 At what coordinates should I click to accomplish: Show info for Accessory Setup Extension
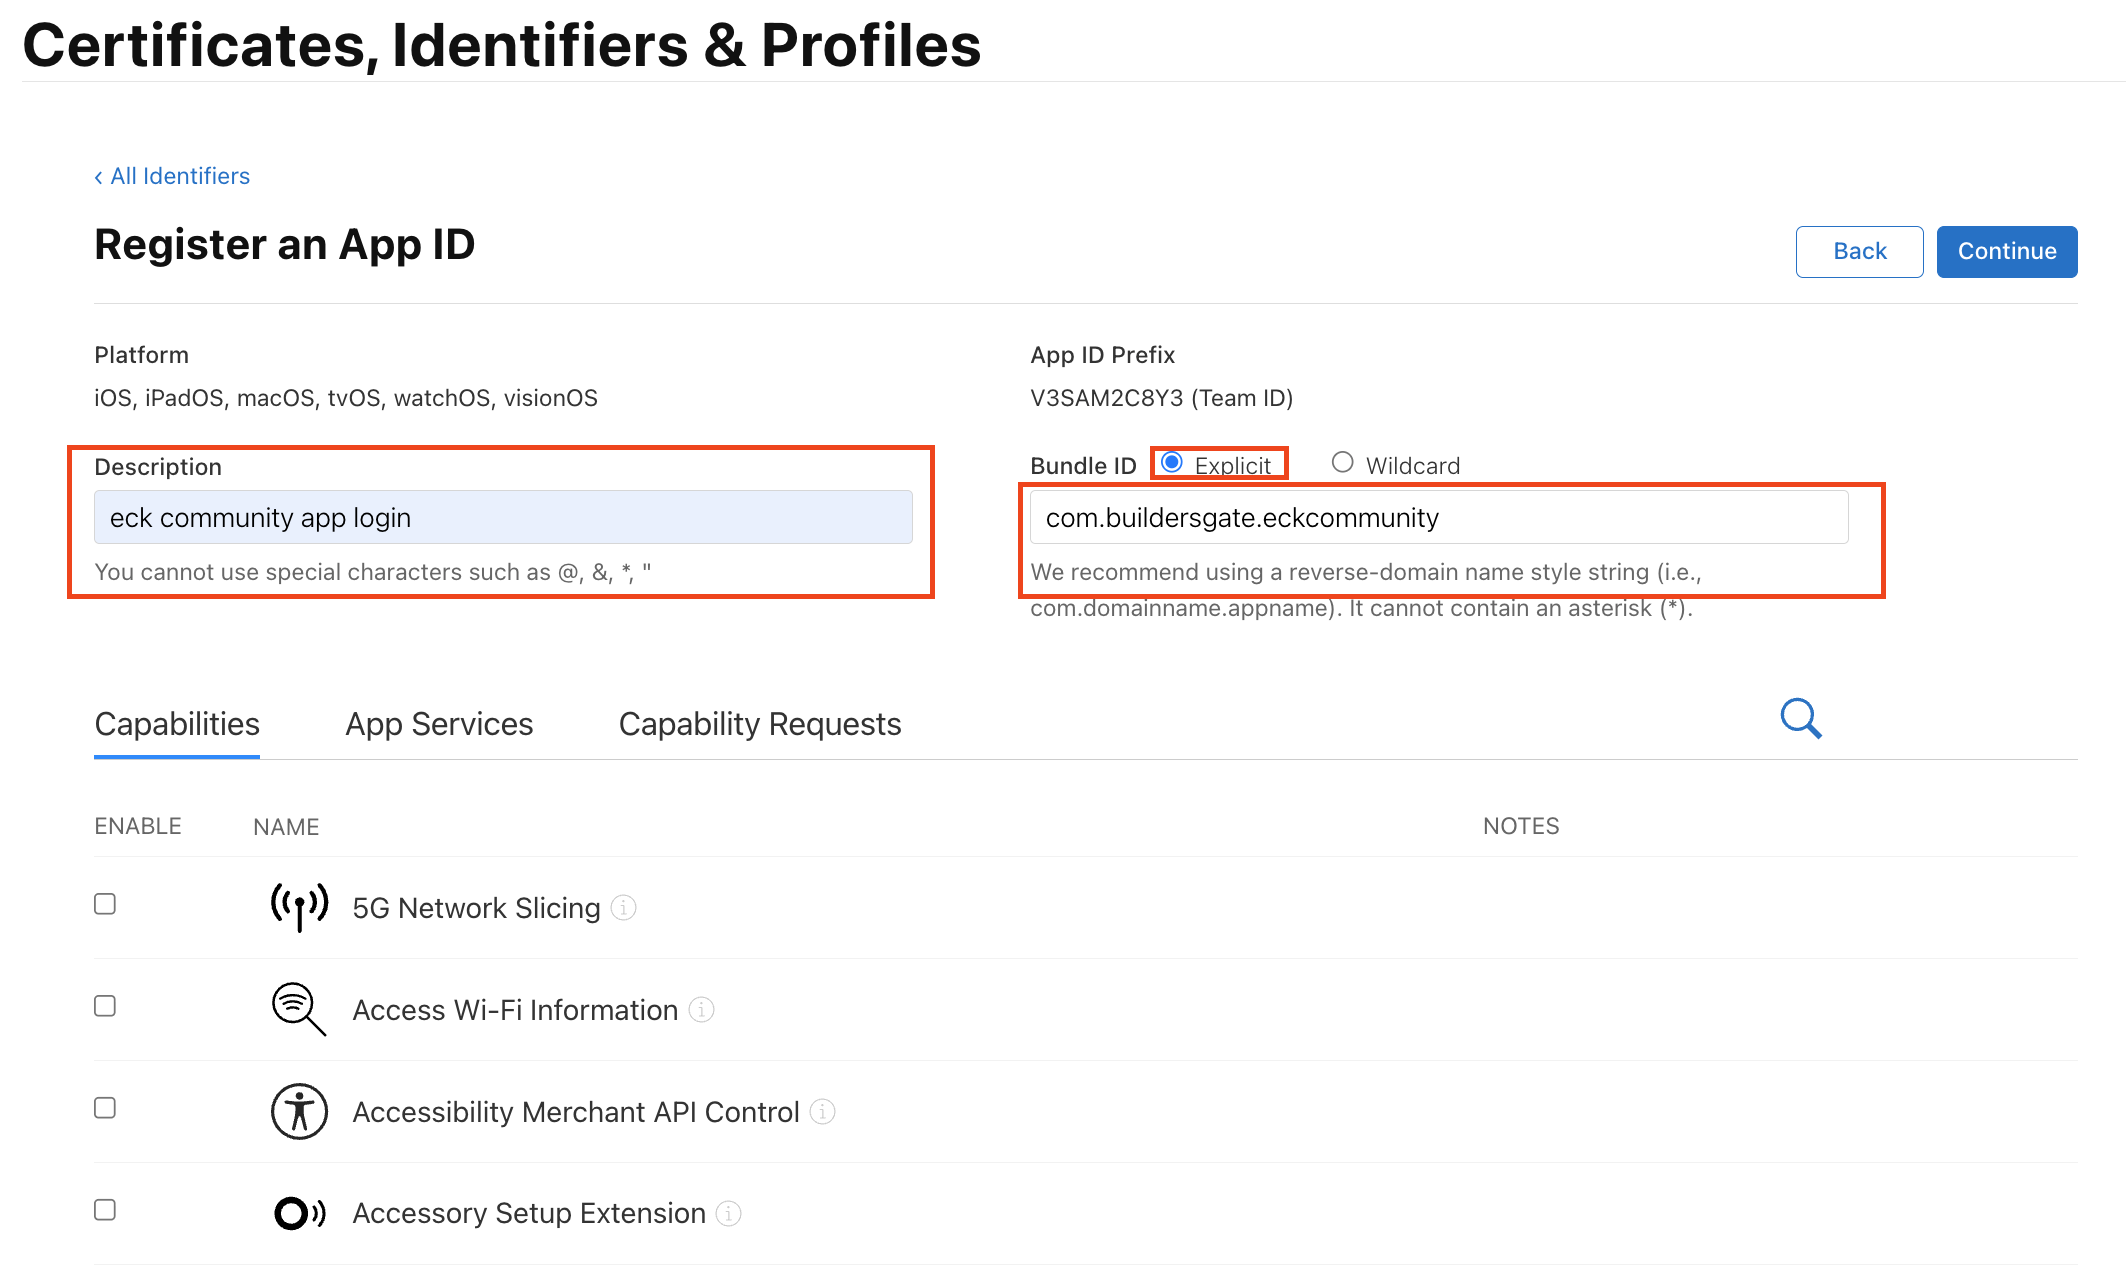729,1213
